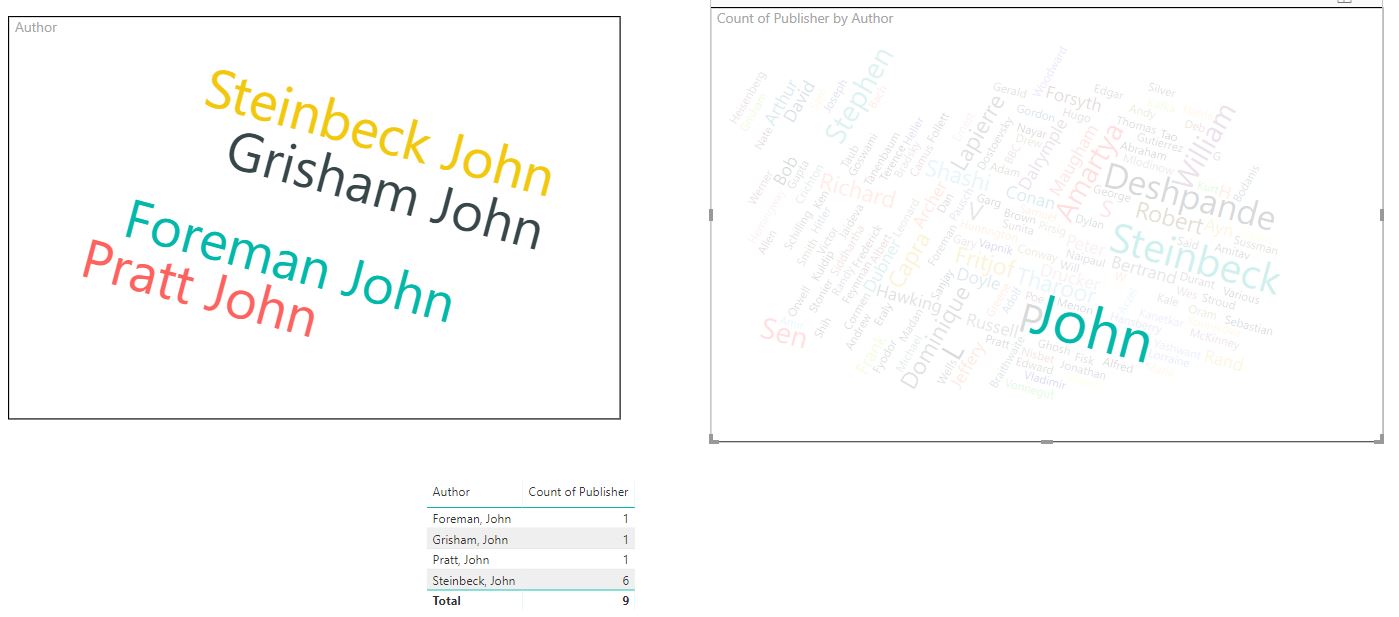Click the word 'Forsyth' in right word cloud
Viewport: 1399px width, 617px height.
click(1074, 100)
